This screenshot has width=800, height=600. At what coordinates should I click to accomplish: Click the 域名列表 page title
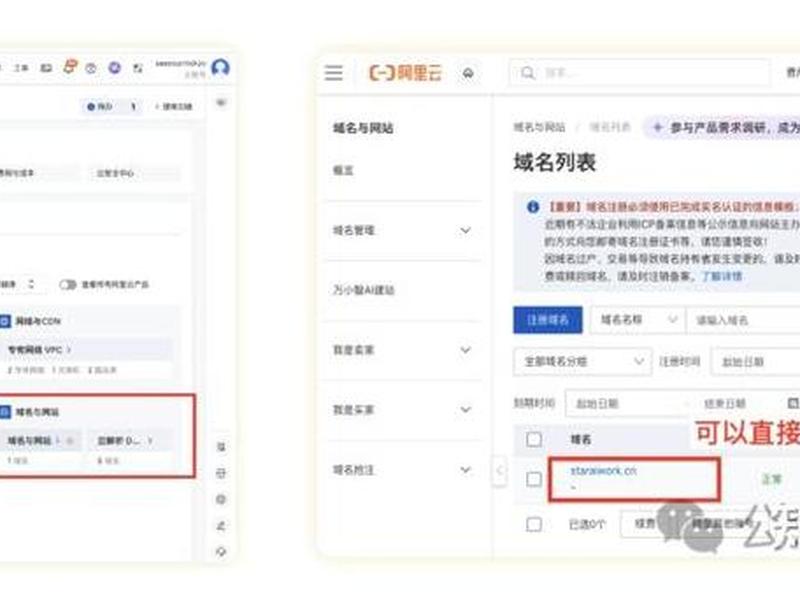(x=555, y=163)
